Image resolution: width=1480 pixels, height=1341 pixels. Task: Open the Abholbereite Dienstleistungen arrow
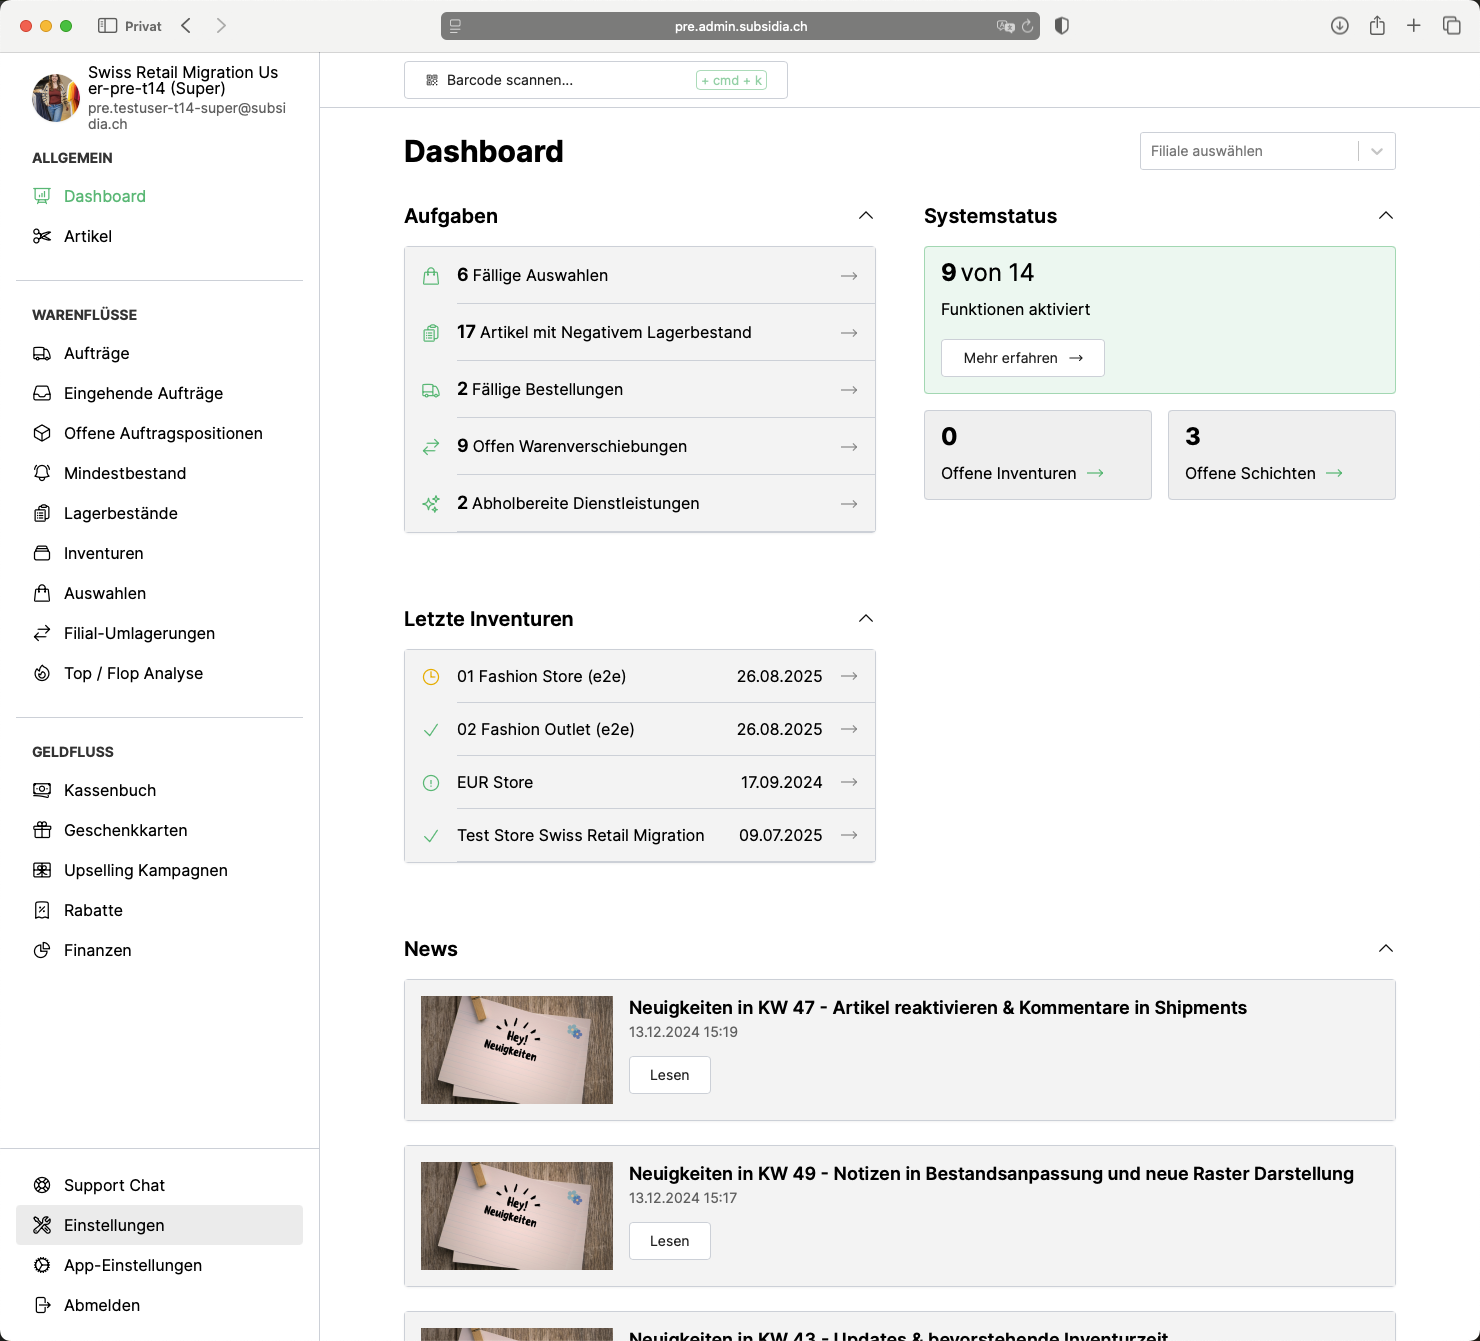pyautogui.click(x=849, y=503)
